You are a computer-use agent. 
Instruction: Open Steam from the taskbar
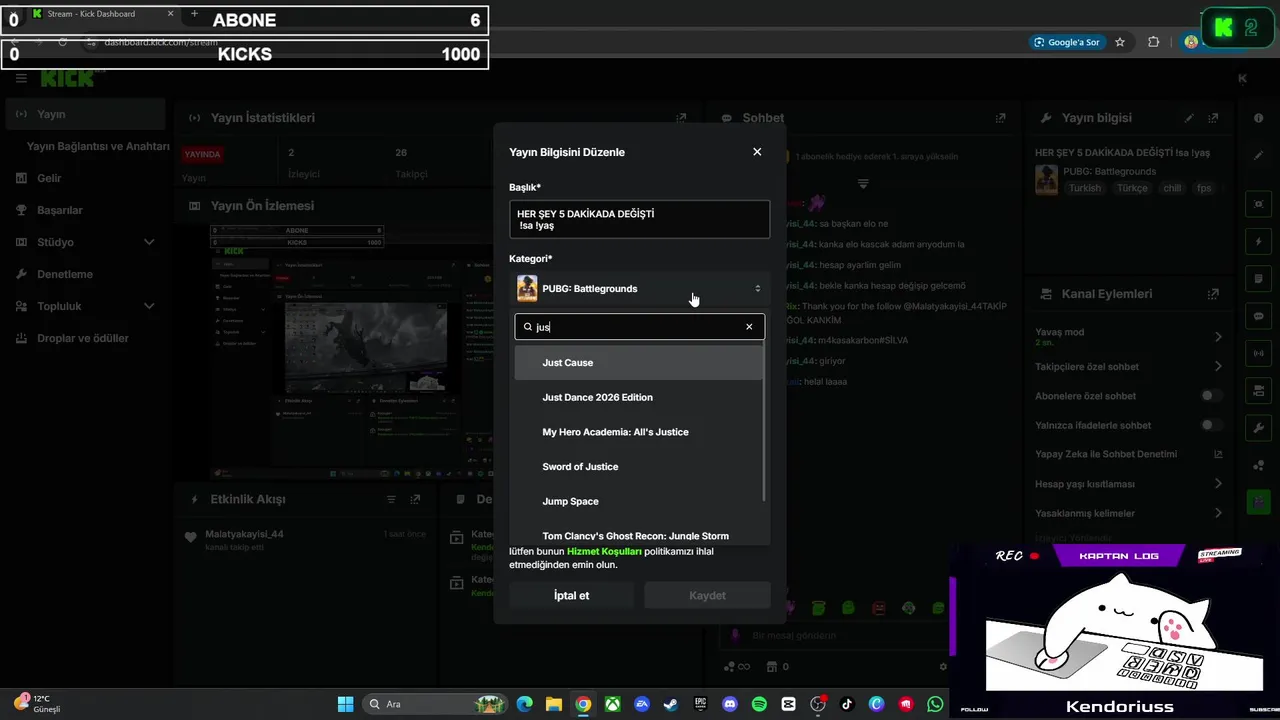(x=670, y=704)
